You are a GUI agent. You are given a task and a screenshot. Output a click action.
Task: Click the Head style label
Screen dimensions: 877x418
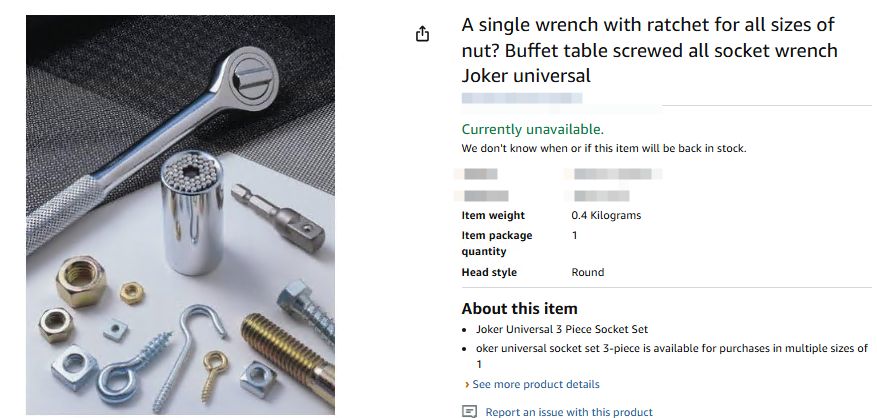pos(489,272)
